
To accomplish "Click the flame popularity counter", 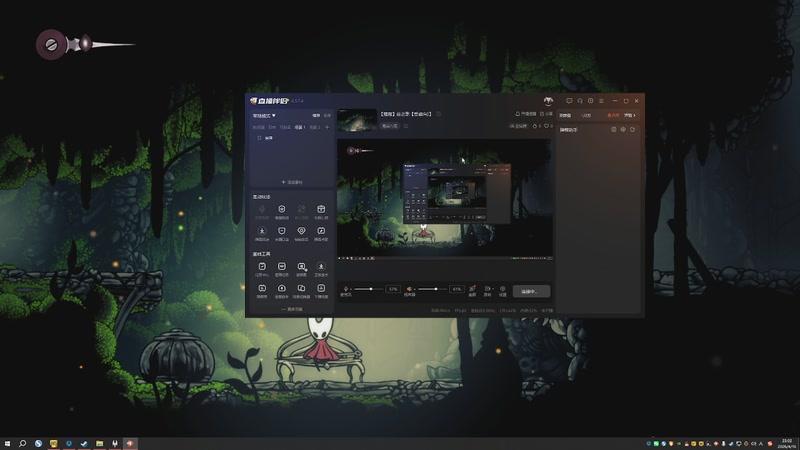I will (x=537, y=126).
